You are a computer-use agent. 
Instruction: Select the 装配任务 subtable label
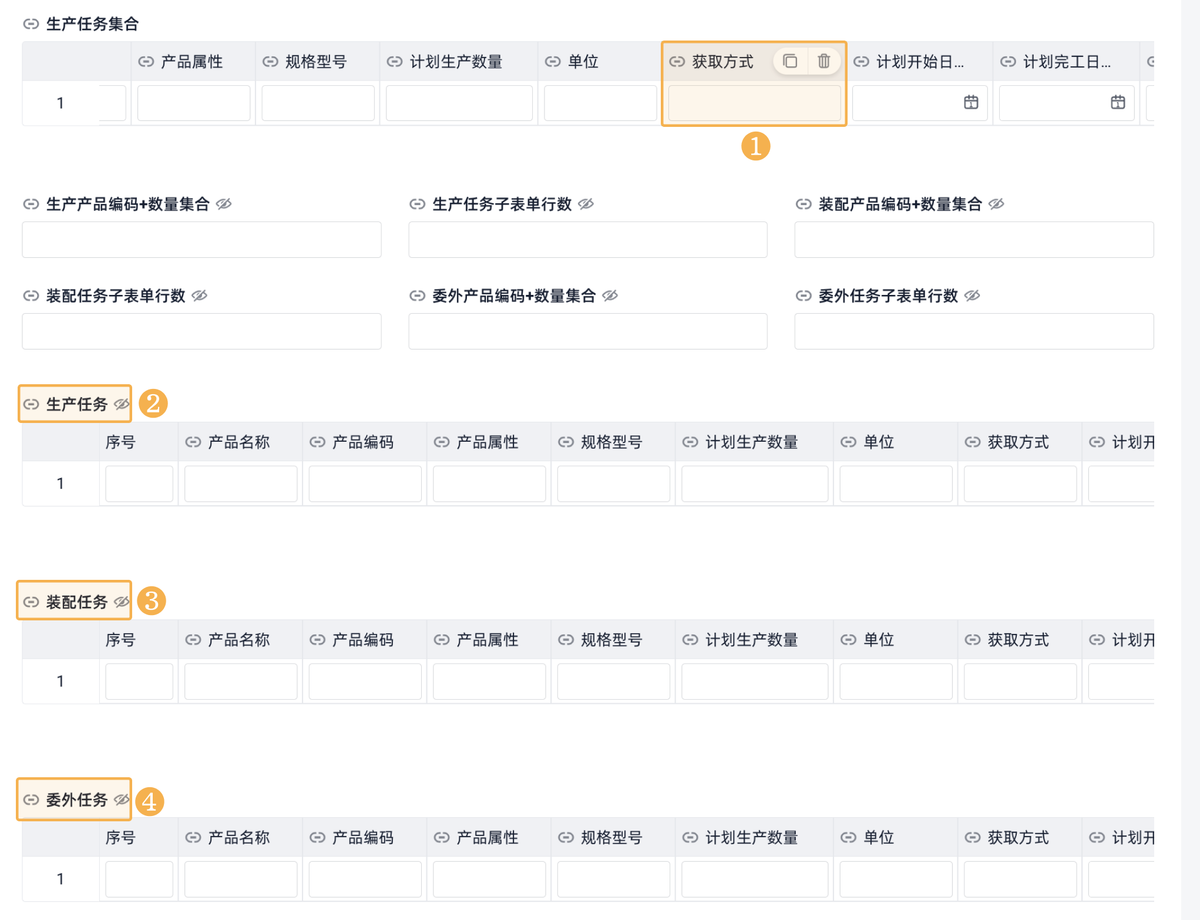(76, 602)
